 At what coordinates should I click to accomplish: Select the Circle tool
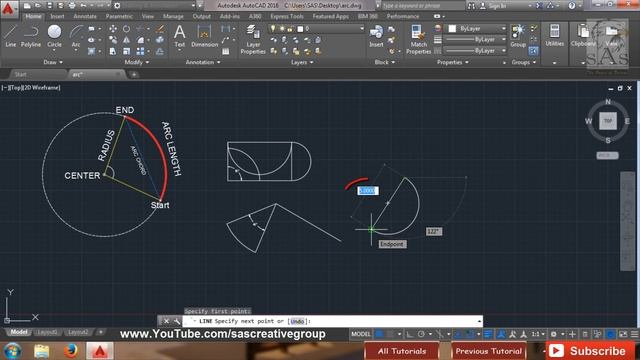54,36
